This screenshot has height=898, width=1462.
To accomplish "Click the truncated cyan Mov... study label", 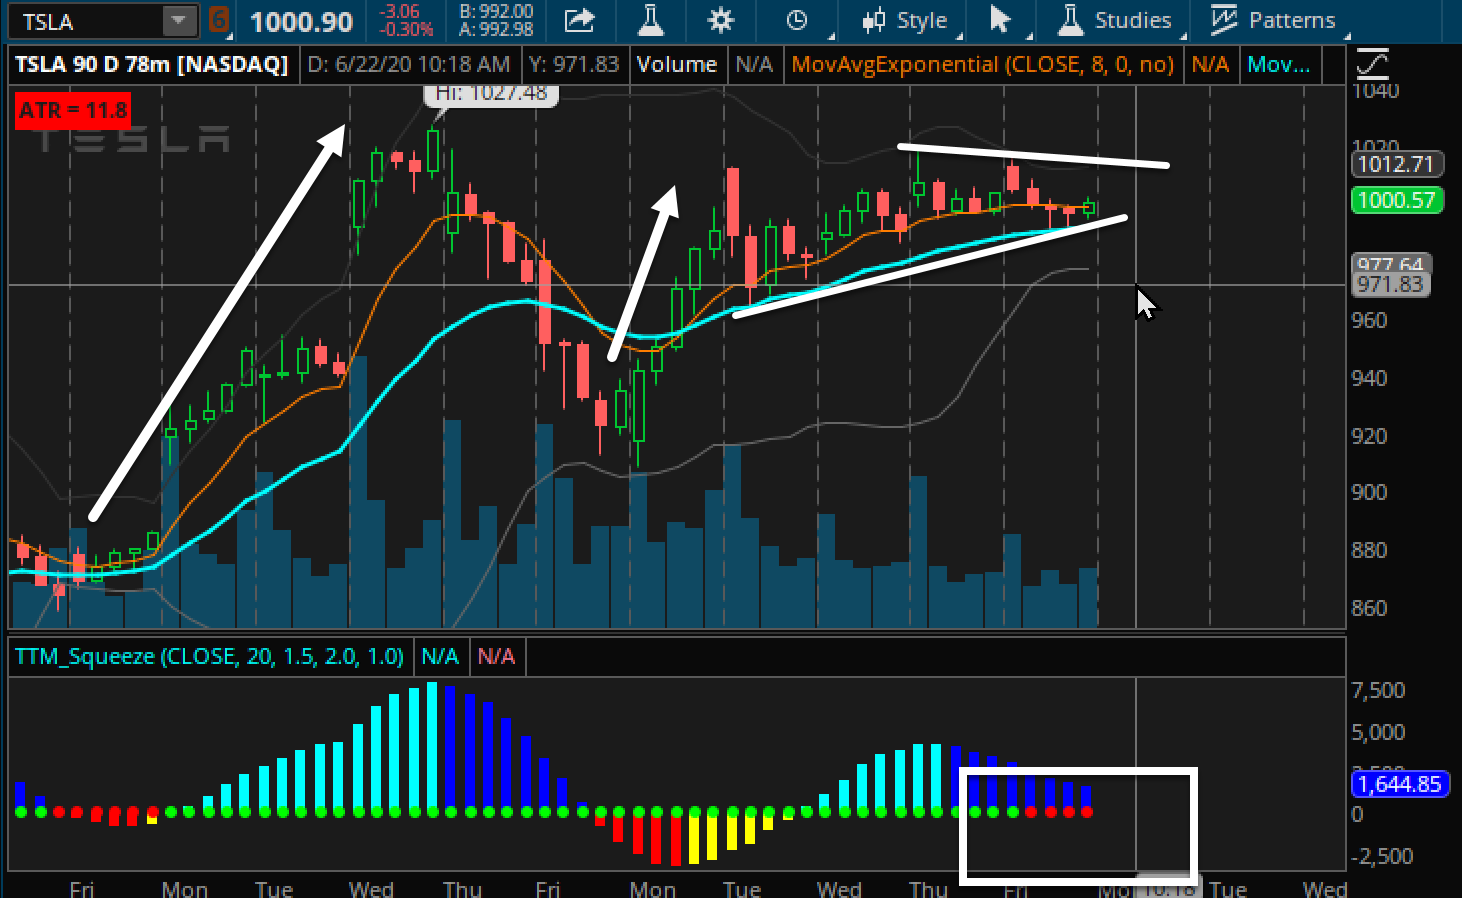I will [1279, 65].
